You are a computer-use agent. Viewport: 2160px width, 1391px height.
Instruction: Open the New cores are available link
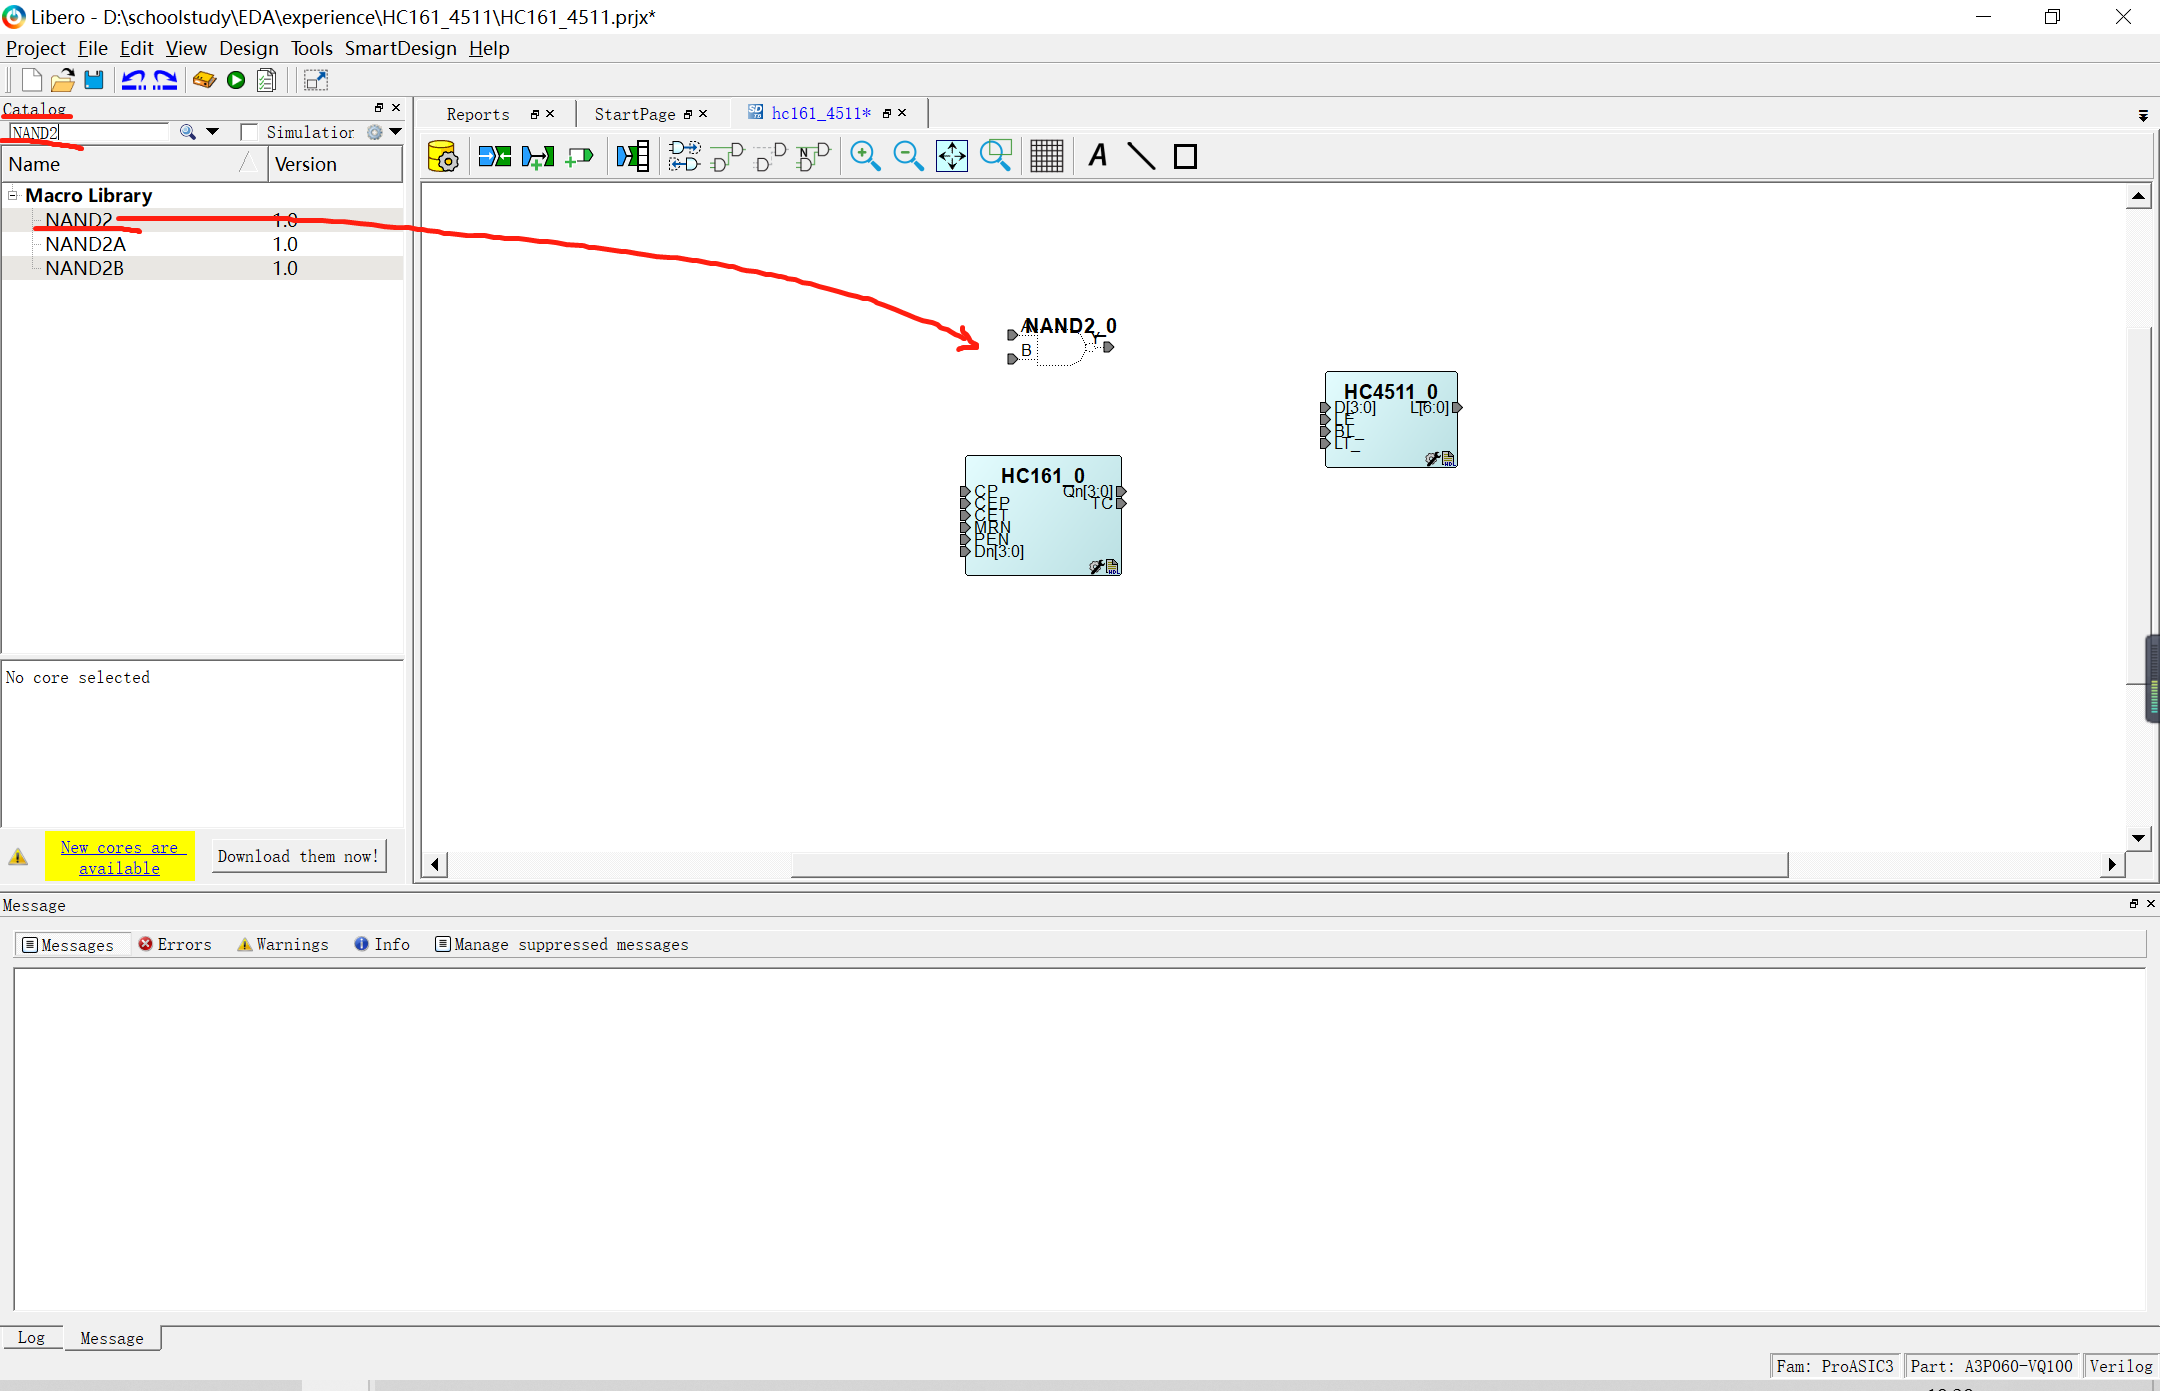[x=119, y=857]
